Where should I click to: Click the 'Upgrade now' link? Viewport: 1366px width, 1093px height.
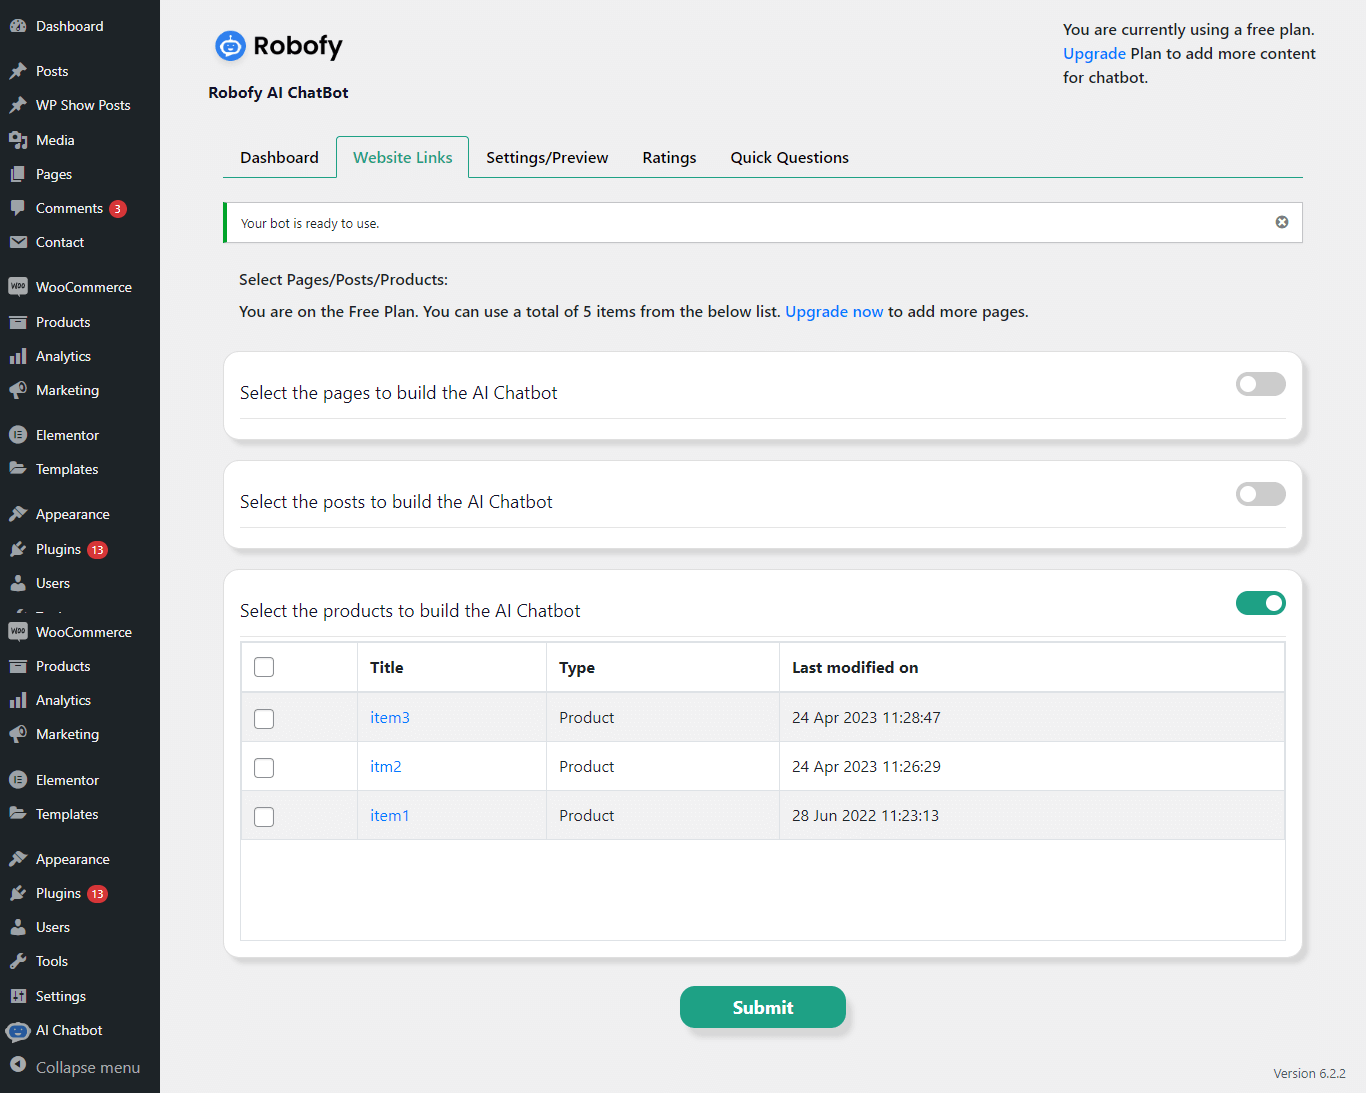click(x=834, y=312)
